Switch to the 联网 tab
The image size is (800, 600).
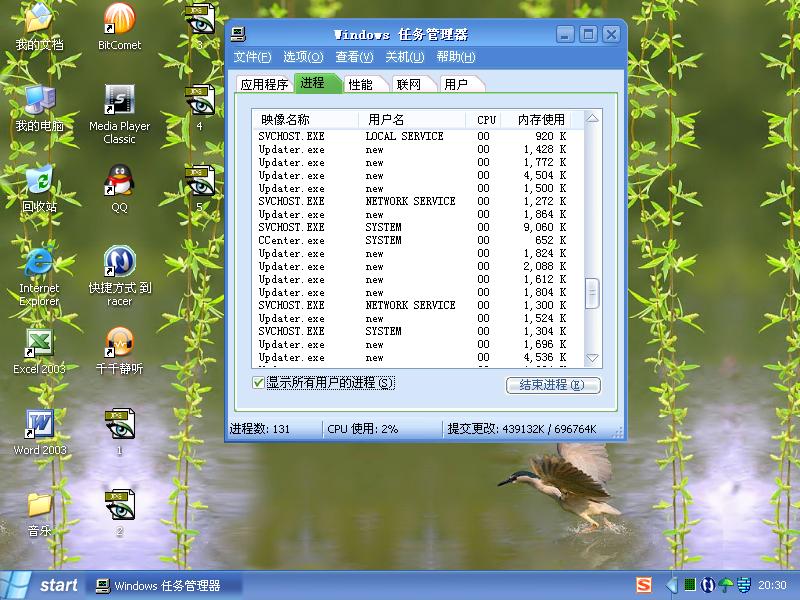tap(412, 84)
